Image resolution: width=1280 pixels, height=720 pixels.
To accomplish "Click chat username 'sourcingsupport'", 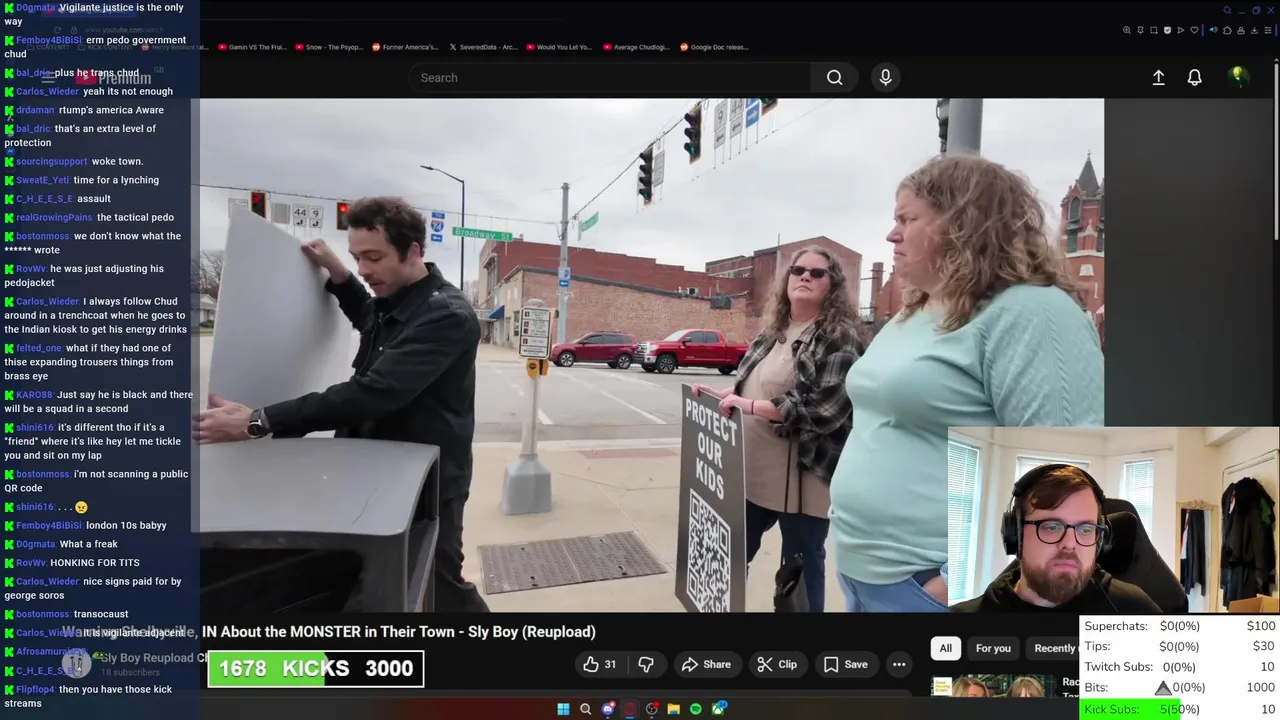I will (52, 161).
